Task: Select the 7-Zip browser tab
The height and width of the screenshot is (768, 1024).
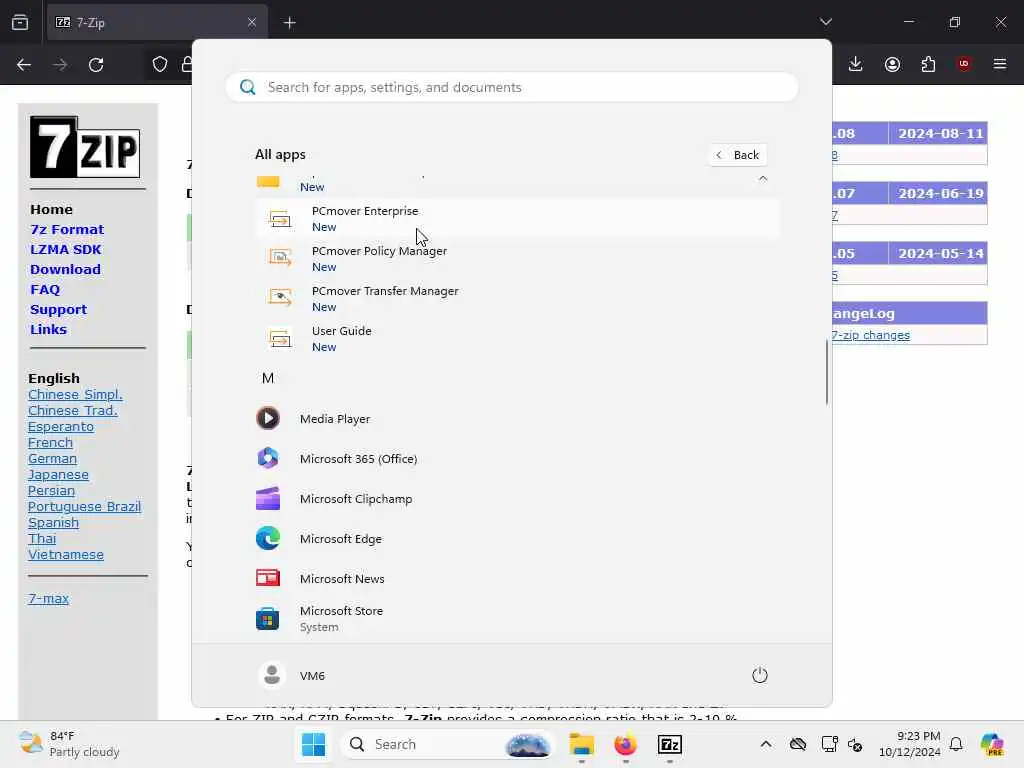Action: 157,22
